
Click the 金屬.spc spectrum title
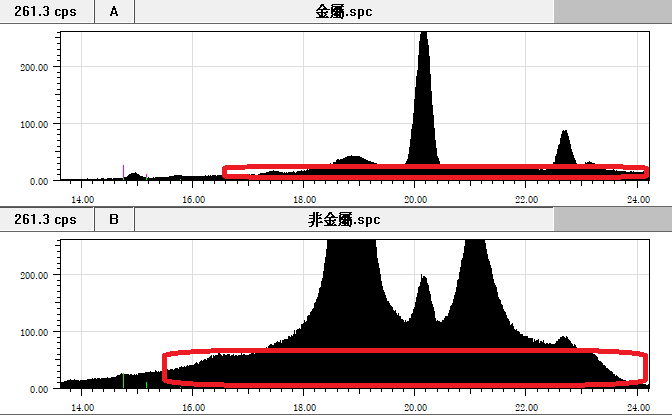344,11
